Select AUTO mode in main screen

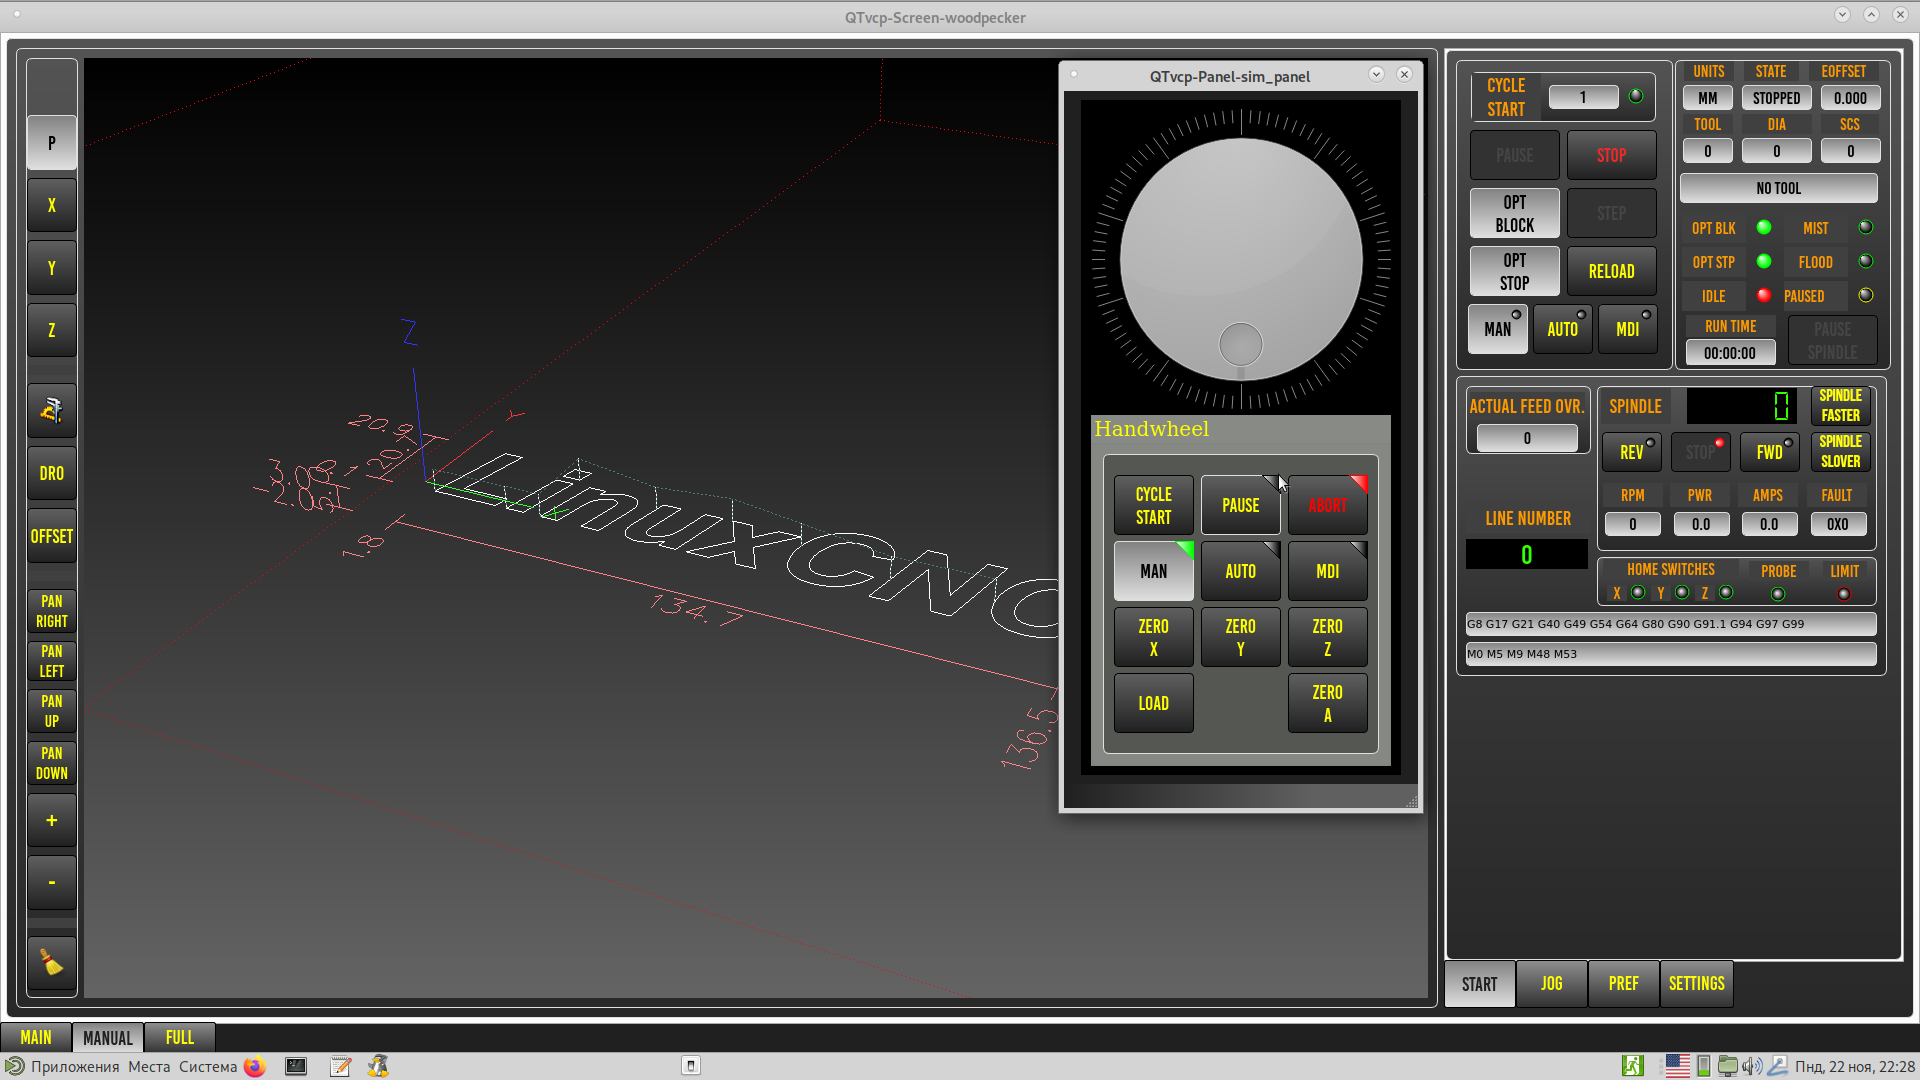[x=1563, y=329]
